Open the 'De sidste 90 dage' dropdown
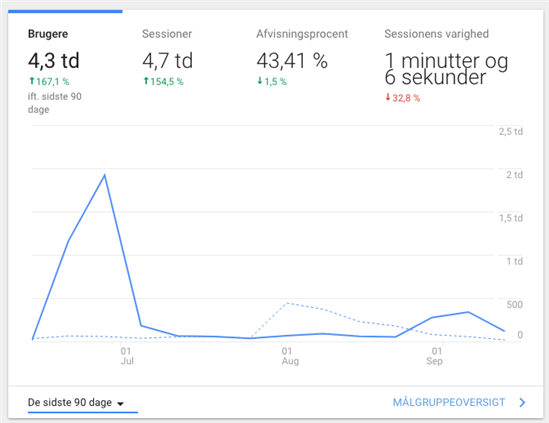549x423 pixels. coord(83,403)
